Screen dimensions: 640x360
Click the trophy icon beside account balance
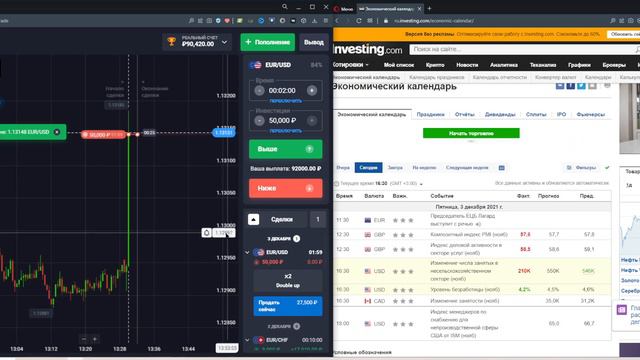[171, 42]
